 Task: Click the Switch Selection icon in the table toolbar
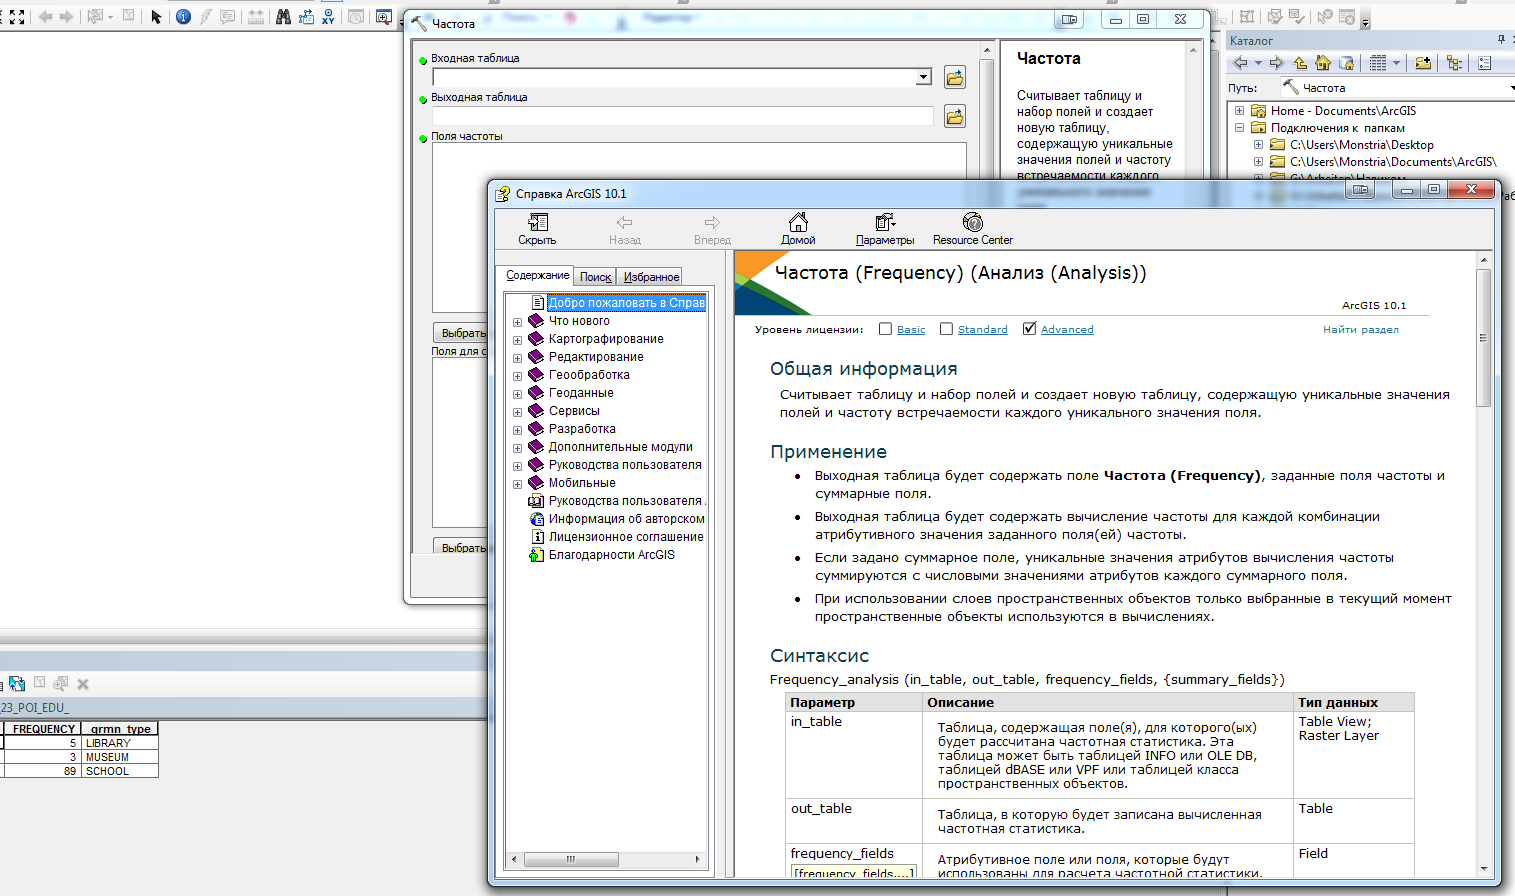17,684
